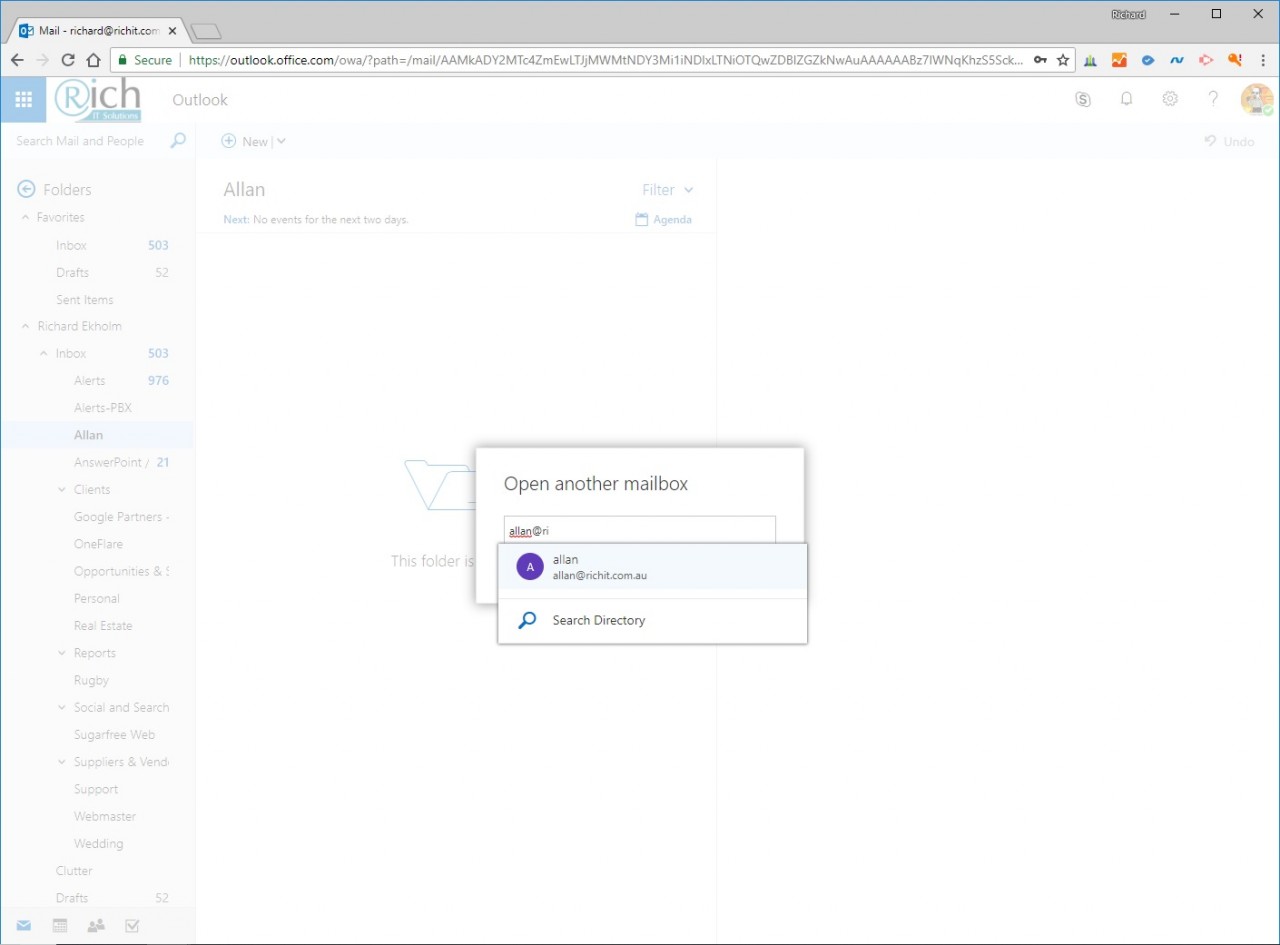
Task: Switch to Calendar view icon
Action: point(60,926)
